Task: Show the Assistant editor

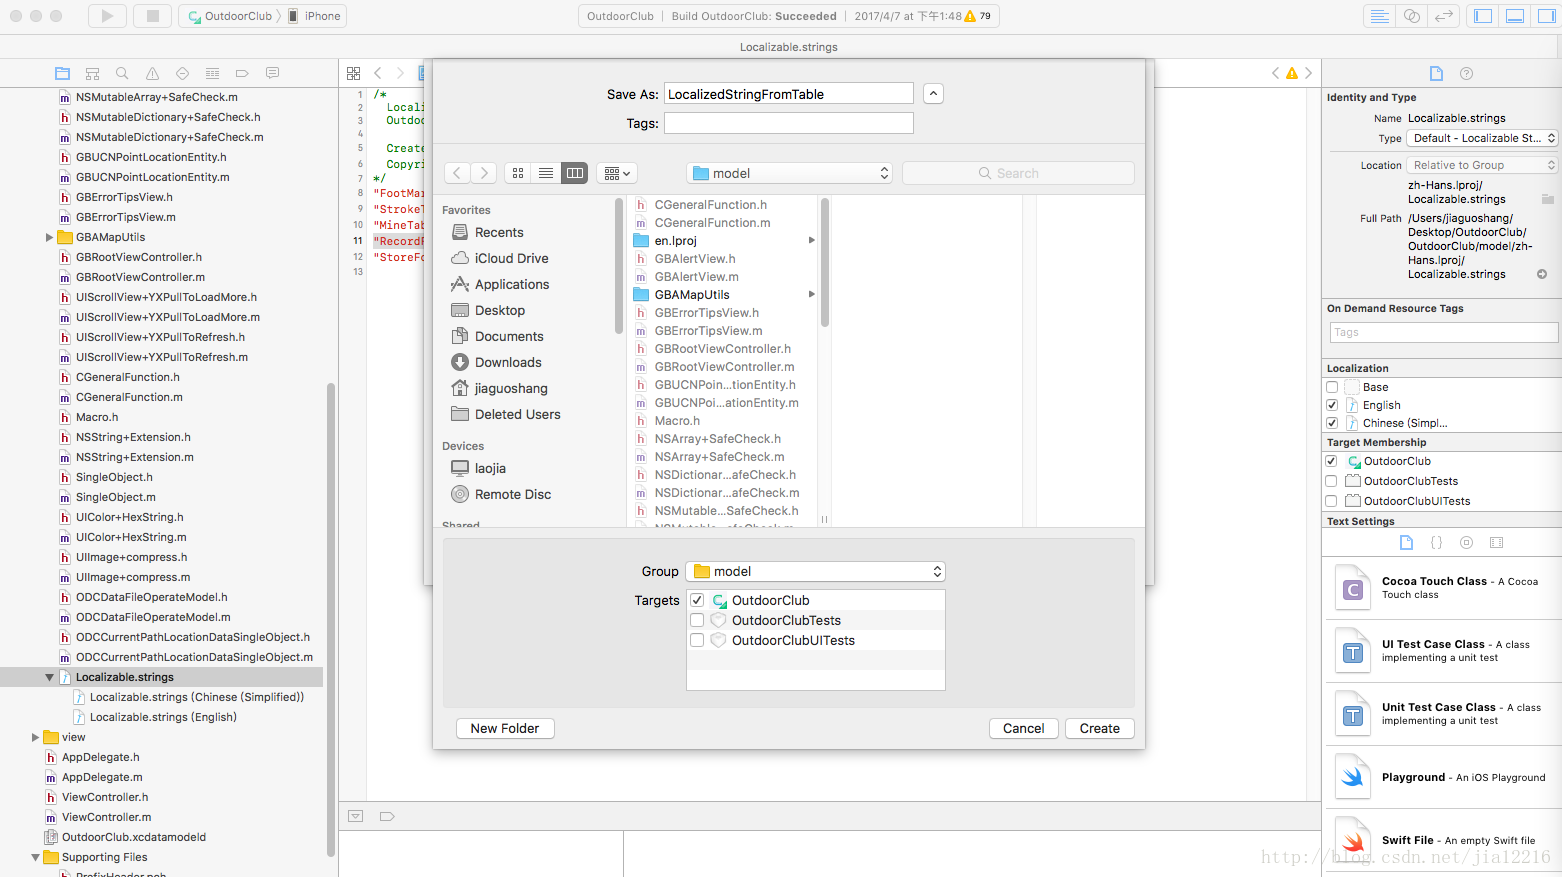Action: [x=1411, y=16]
